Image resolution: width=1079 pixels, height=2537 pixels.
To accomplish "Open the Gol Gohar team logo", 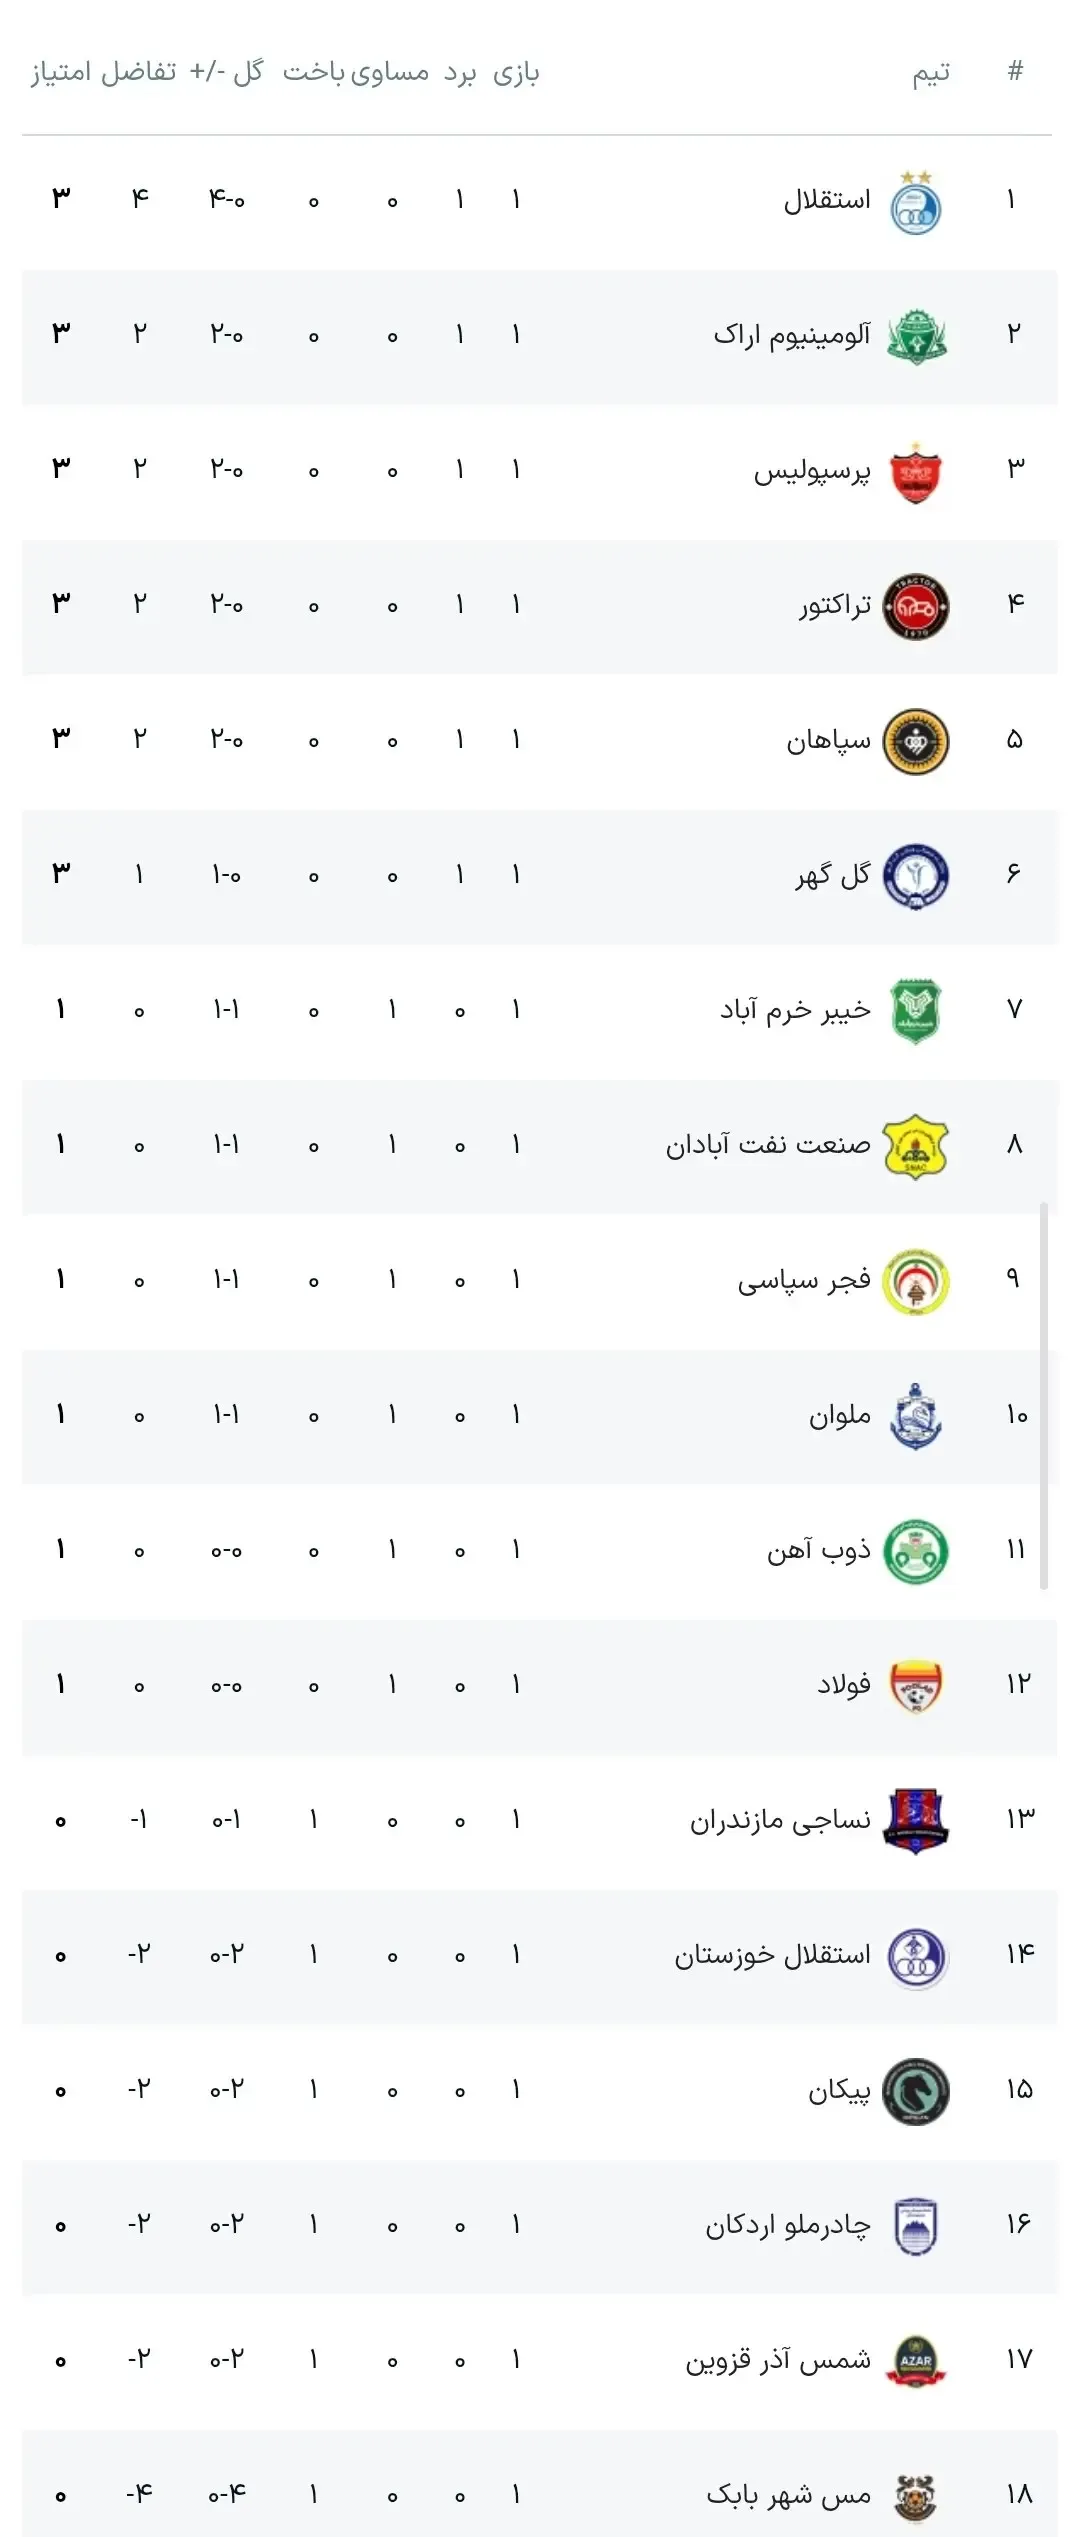I will (916, 877).
